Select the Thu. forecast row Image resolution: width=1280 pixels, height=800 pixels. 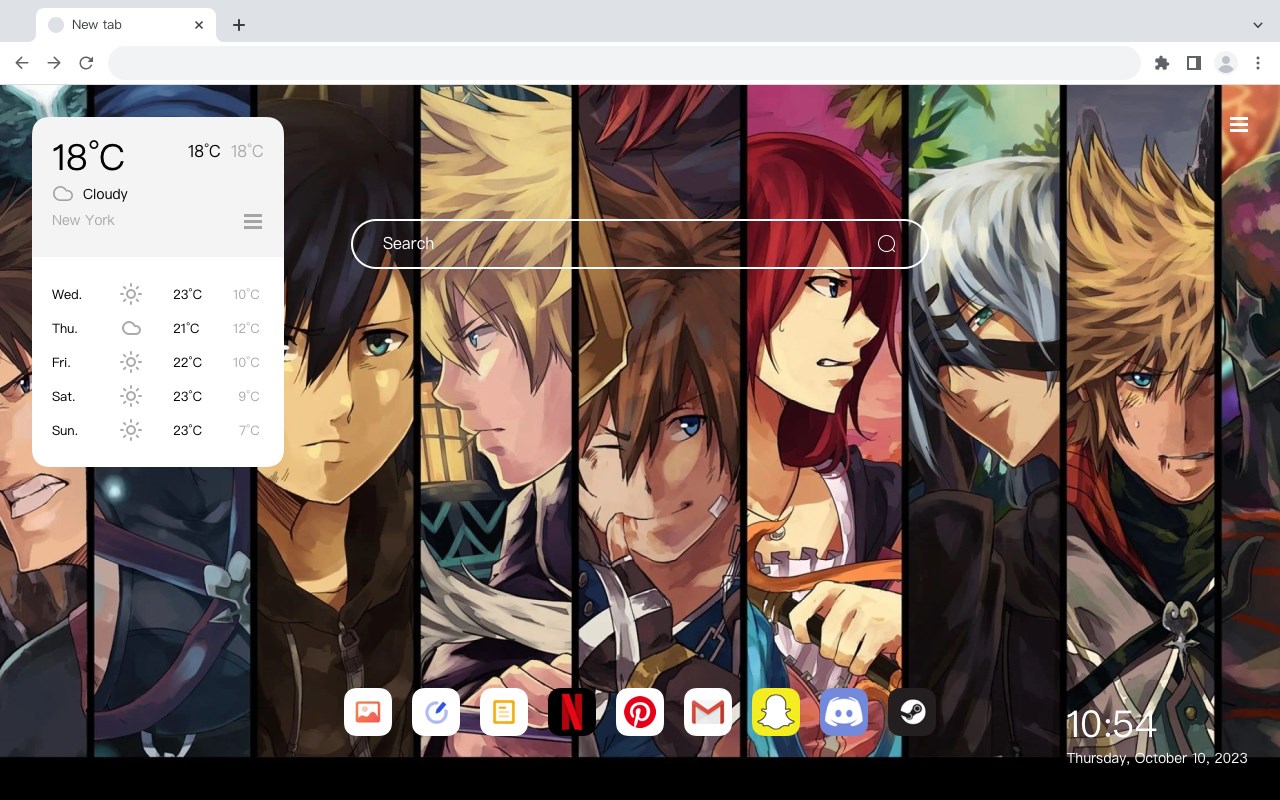tap(158, 328)
